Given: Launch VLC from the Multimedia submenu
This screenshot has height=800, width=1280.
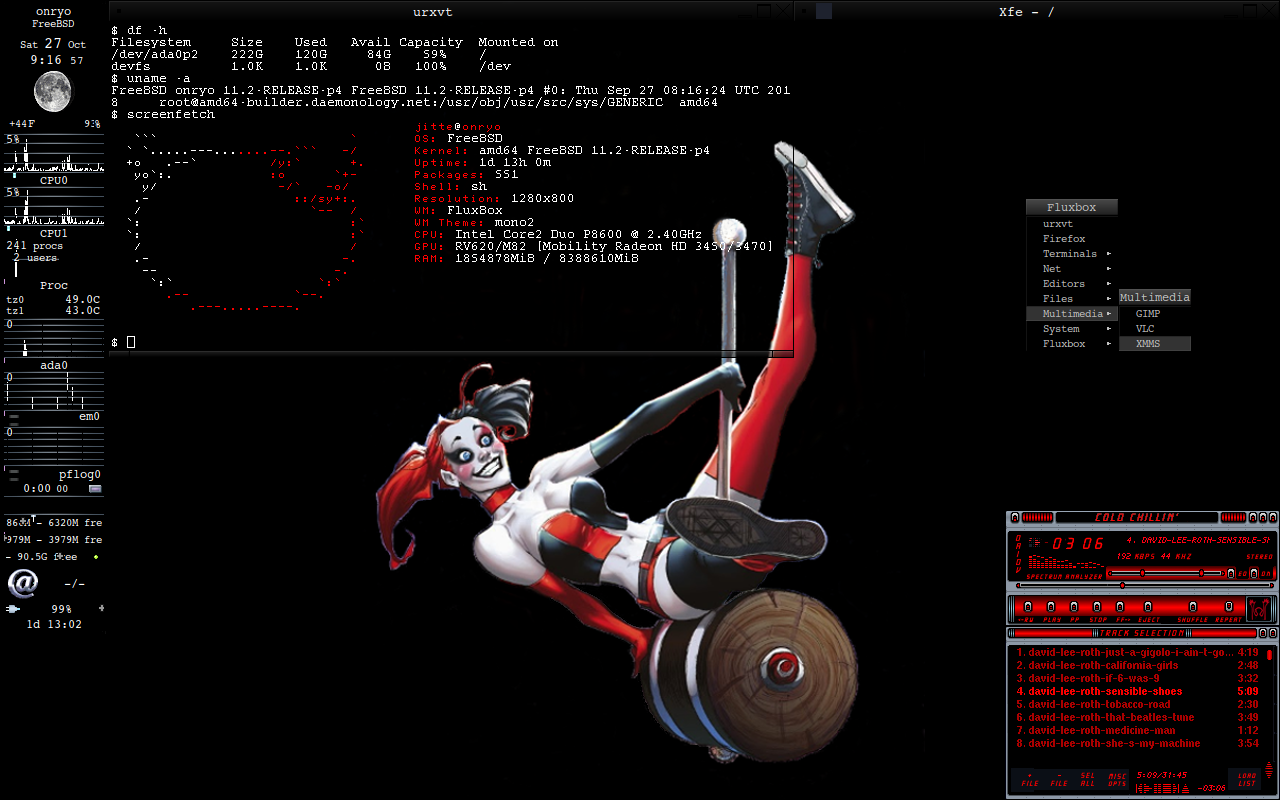Looking at the screenshot, I should pyautogui.click(x=1155, y=329).
